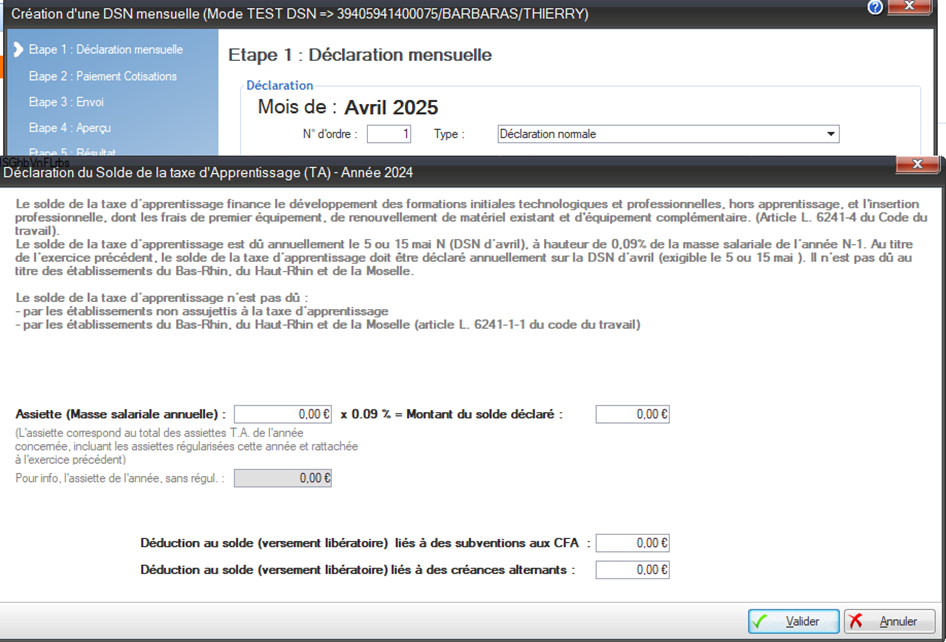Image resolution: width=946 pixels, height=642 pixels.
Task: Go to Etape 3 : Envoi step
Action: pos(66,102)
